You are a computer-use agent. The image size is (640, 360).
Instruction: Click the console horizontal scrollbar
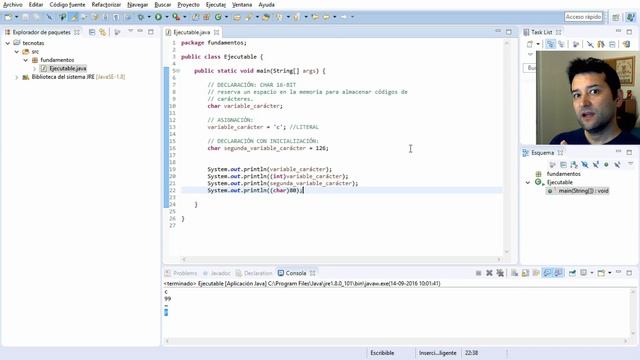point(396,340)
